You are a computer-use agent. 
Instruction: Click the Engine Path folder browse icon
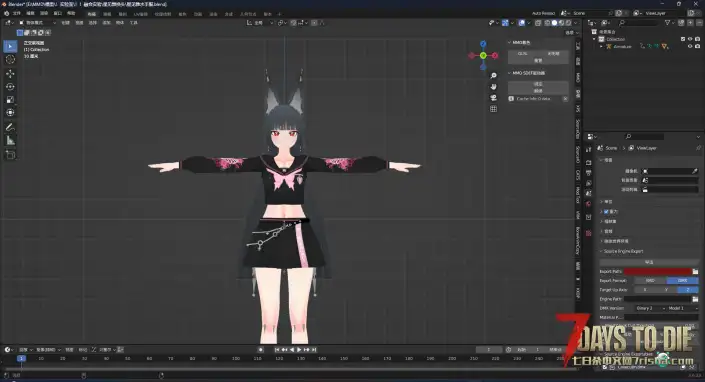(695, 299)
